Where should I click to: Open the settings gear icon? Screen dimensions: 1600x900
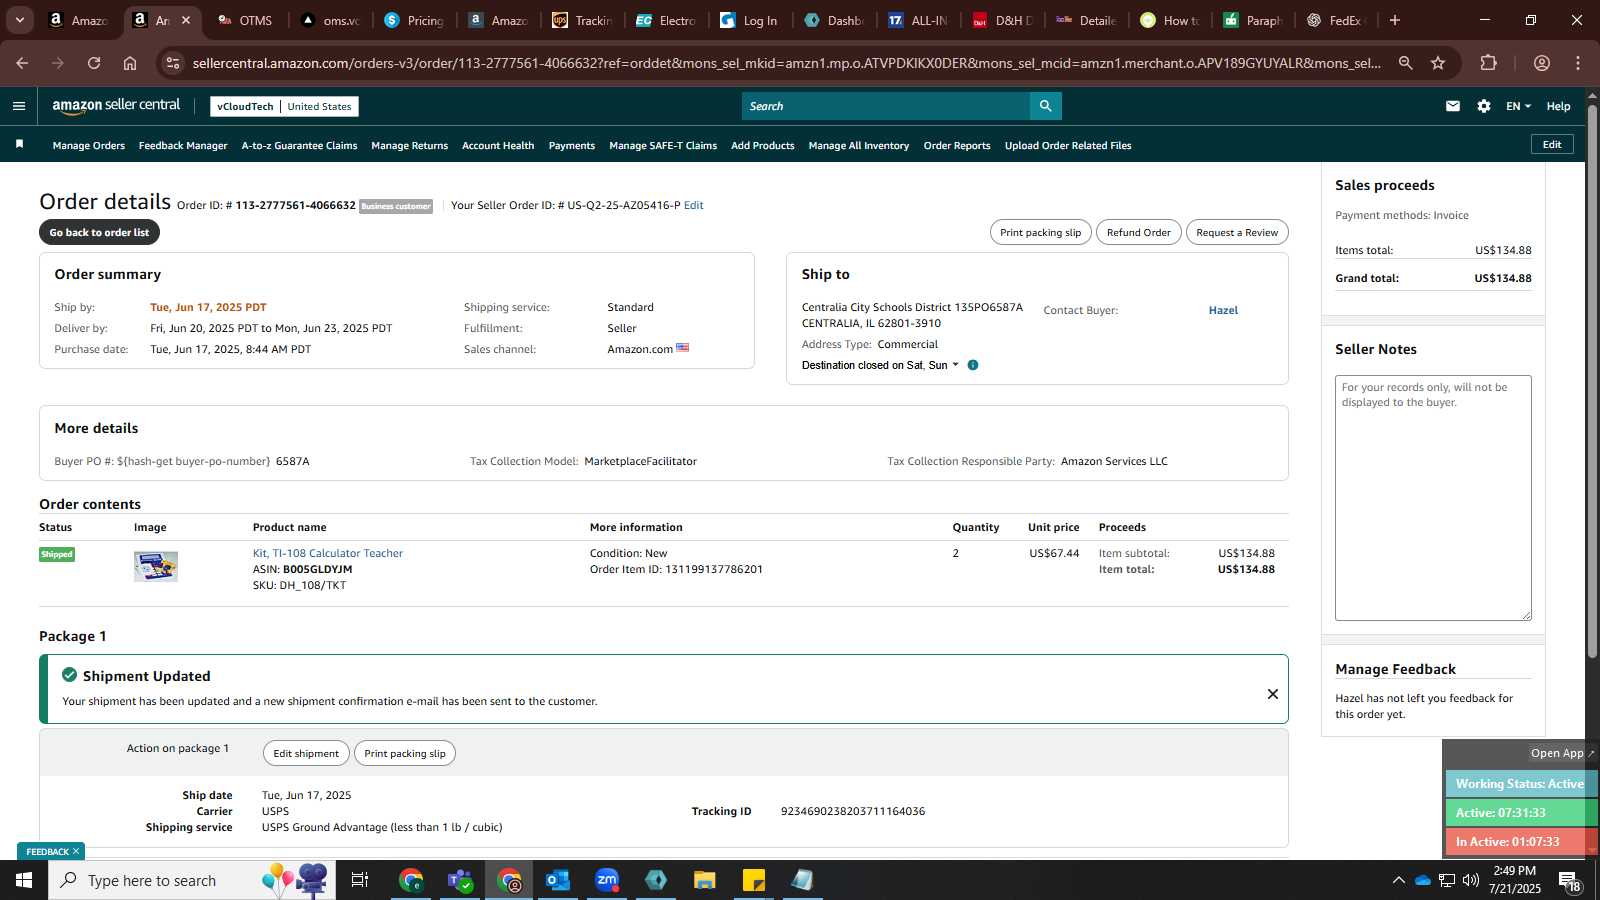[1484, 106]
